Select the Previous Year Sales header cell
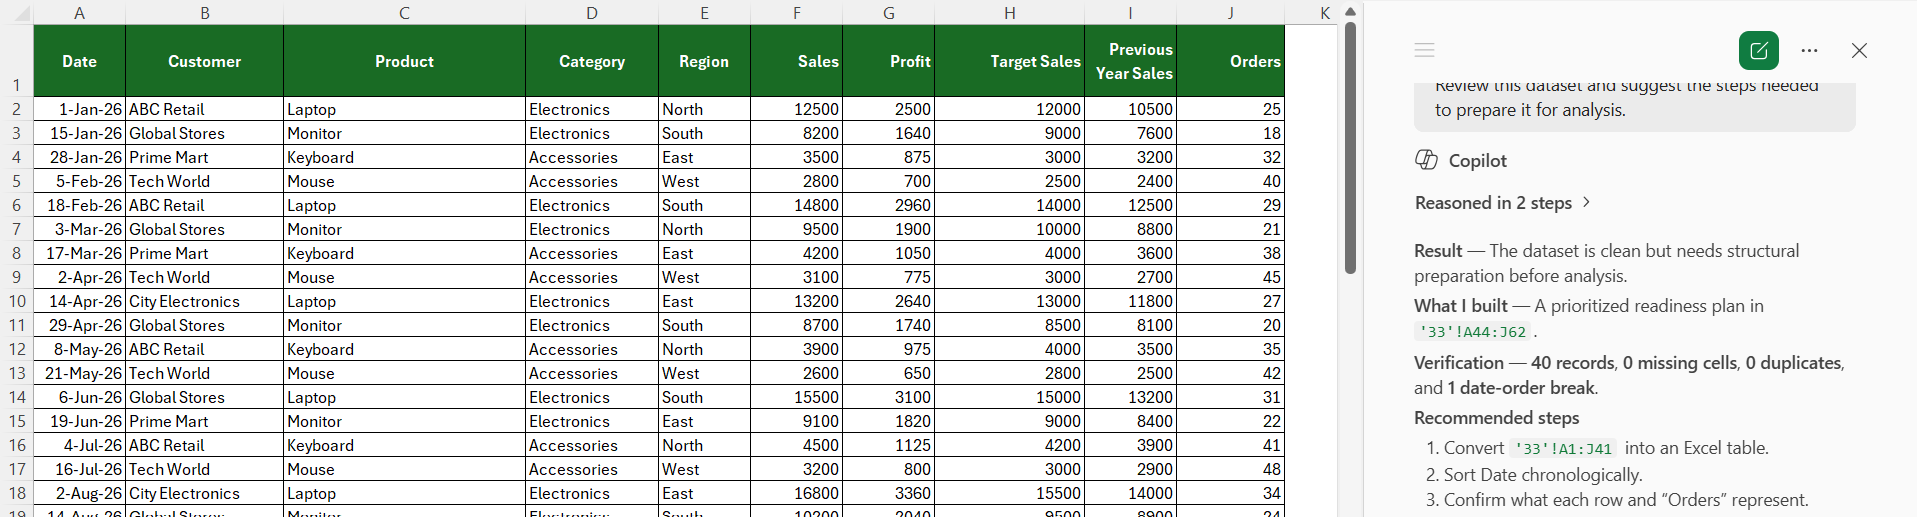Screen dimensions: 1917x517 pyautogui.click(x=1130, y=61)
